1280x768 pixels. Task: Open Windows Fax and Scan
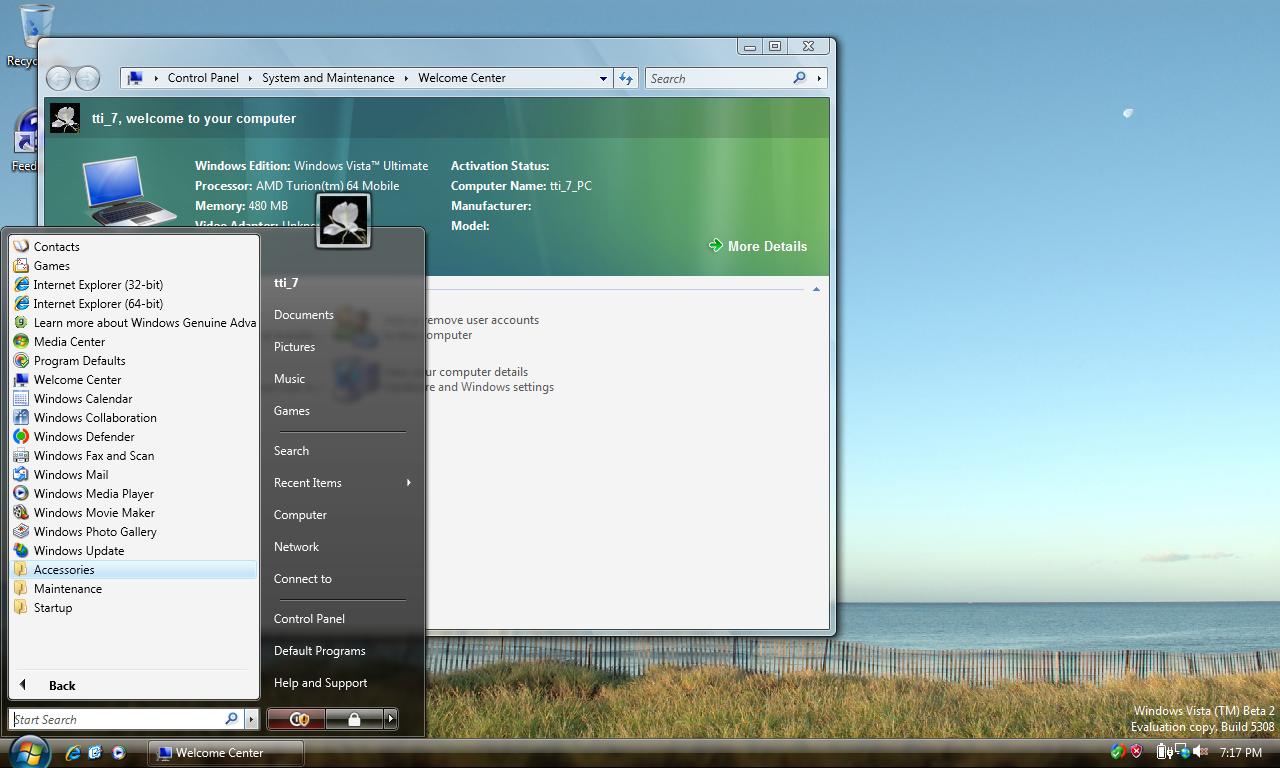tap(134, 456)
